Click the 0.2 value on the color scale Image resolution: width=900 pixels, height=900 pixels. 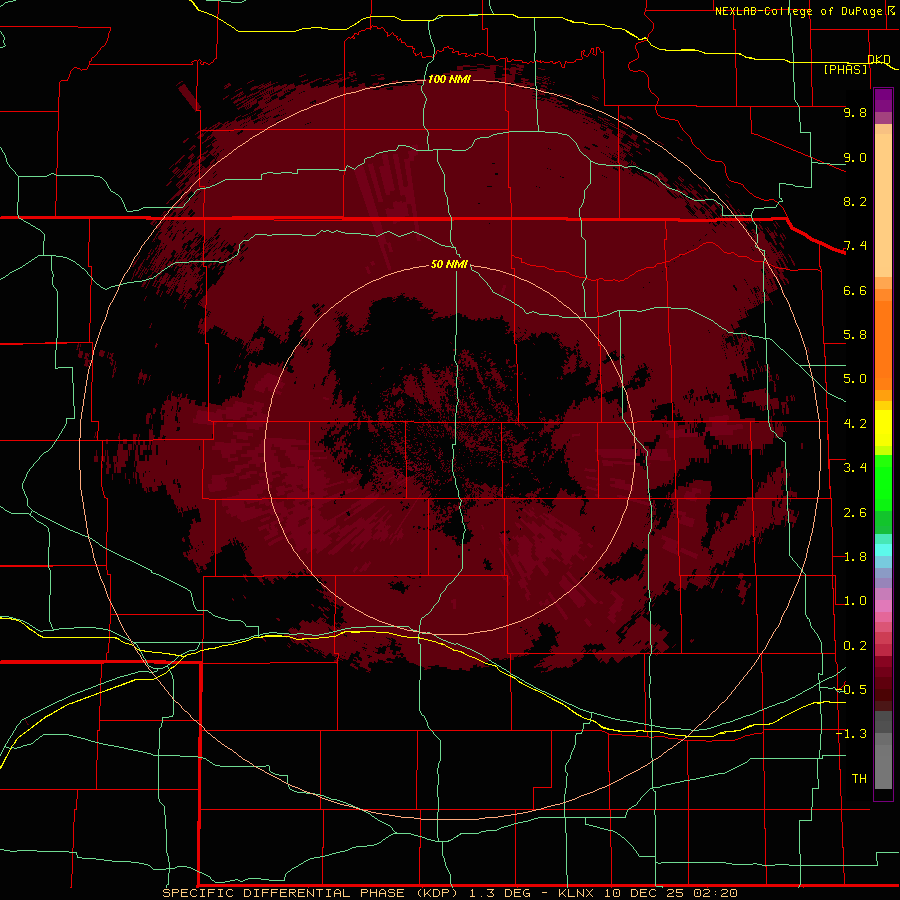pos(855,646)
